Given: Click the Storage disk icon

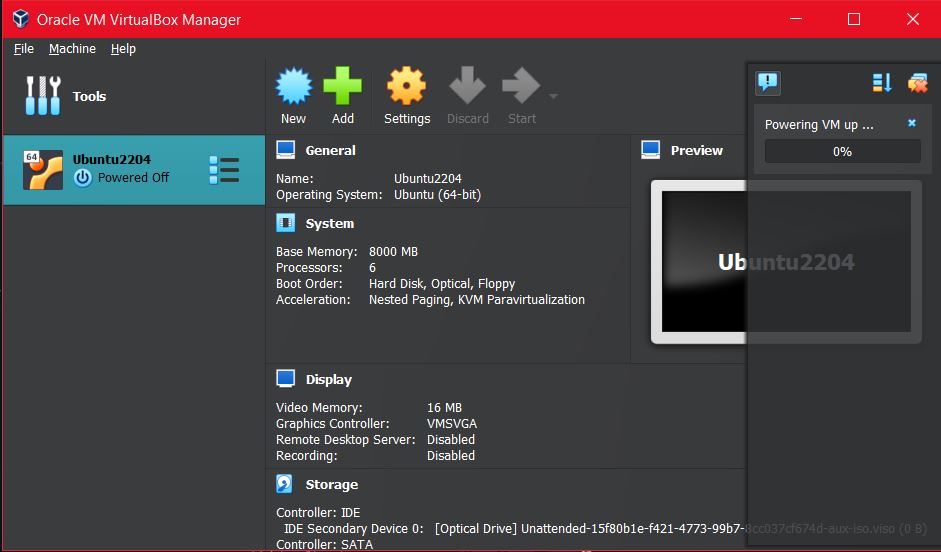Looking at the screenshot, I should (x=284, y=484).
